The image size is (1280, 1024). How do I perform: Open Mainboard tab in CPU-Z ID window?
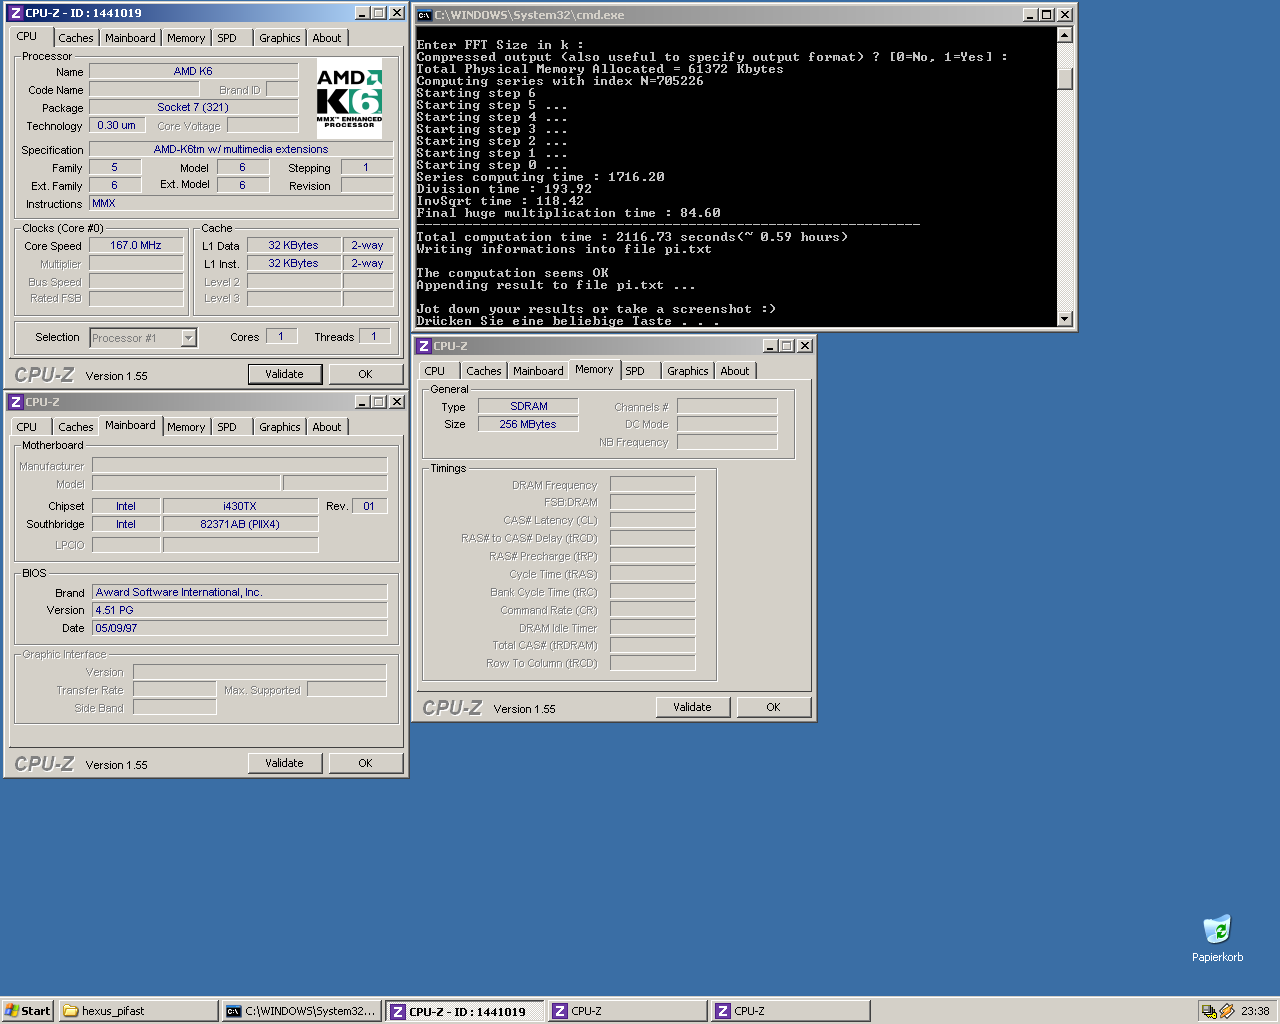tap(130, 38)
